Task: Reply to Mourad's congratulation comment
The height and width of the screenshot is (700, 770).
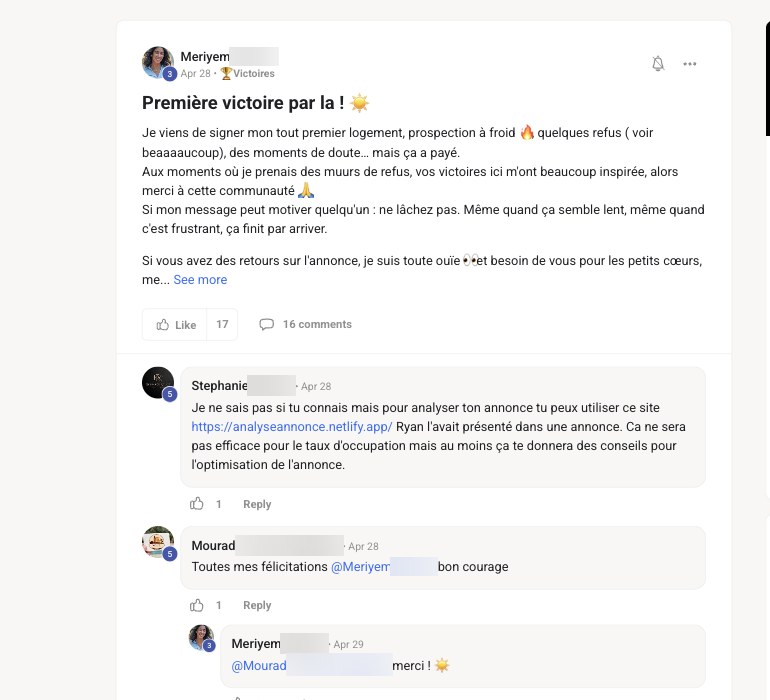Action: click(x=257, y=605)
